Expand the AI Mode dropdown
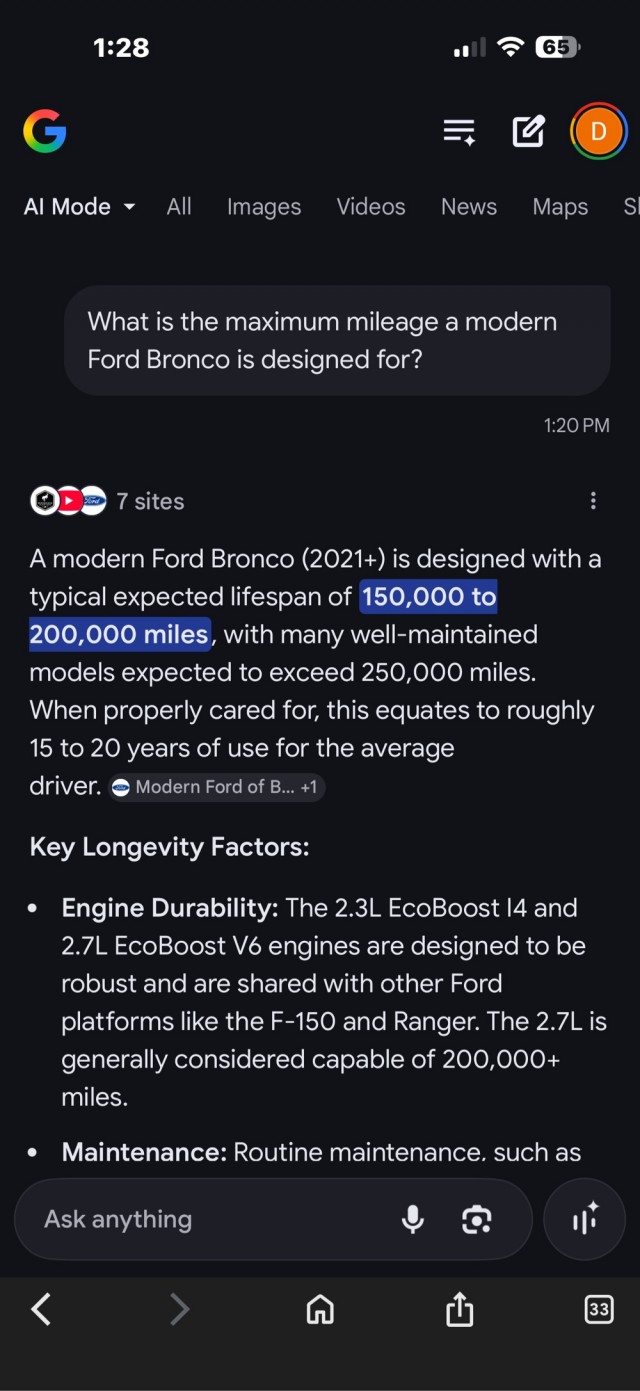This screenshot has height=1391, width=640. tap(80, 207)
